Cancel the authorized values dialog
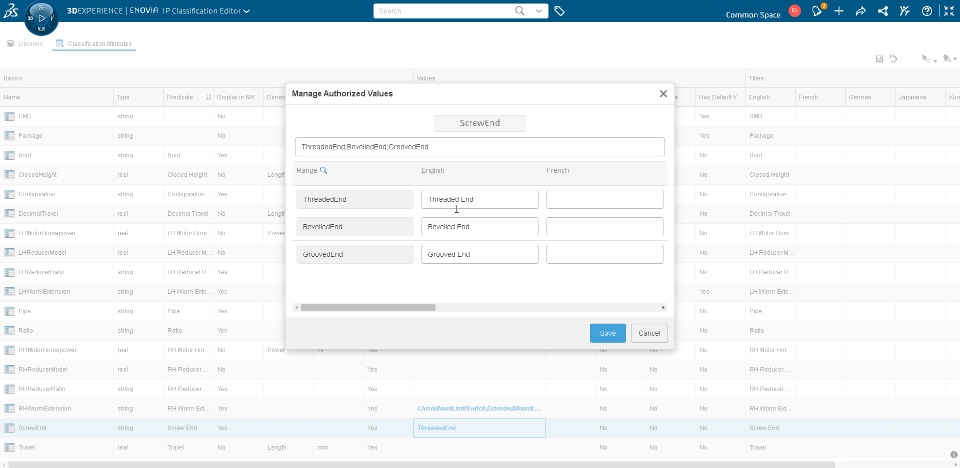Image resolution: width=960 pixels, height=468 pixels. 649,333
